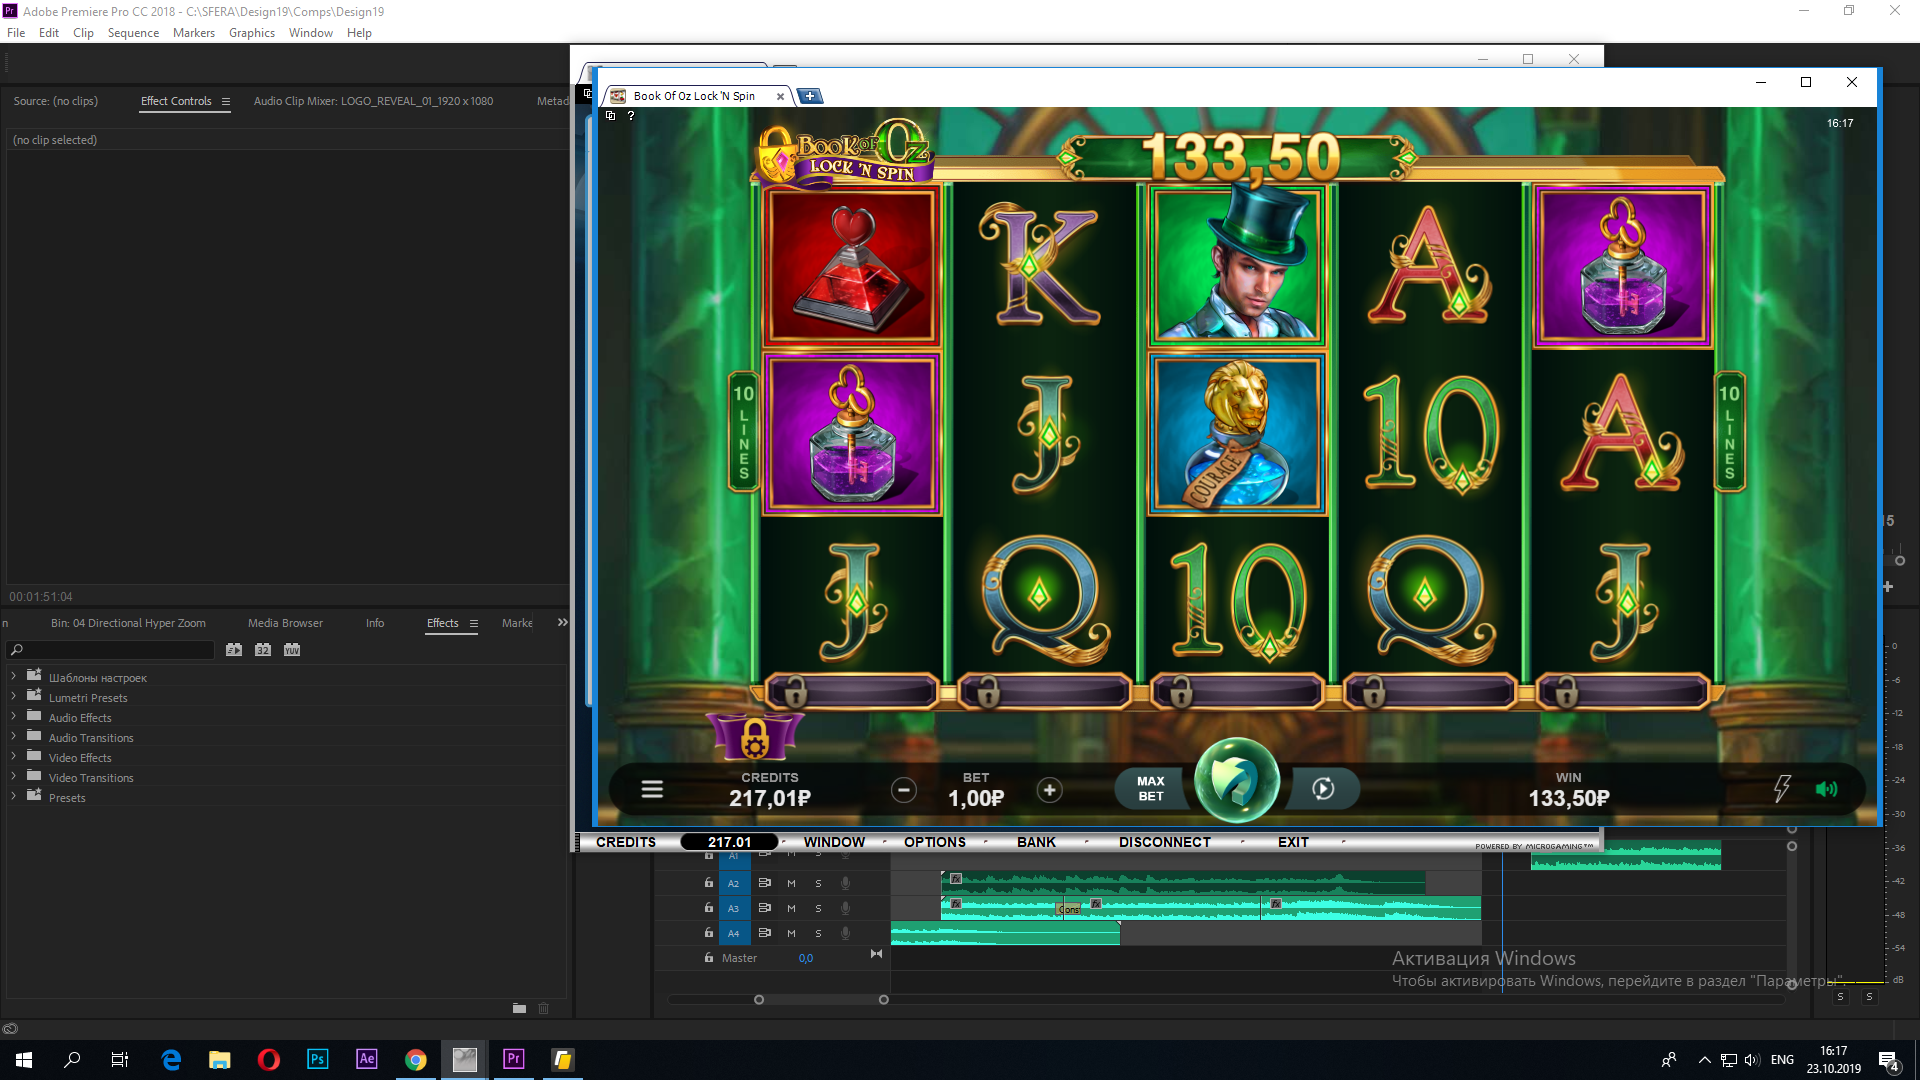Screen dimensions: 1920x1080
Task: Open OPTIONS in the casino bottom bar
Action: pyautogui.click(x=935, y=842)
